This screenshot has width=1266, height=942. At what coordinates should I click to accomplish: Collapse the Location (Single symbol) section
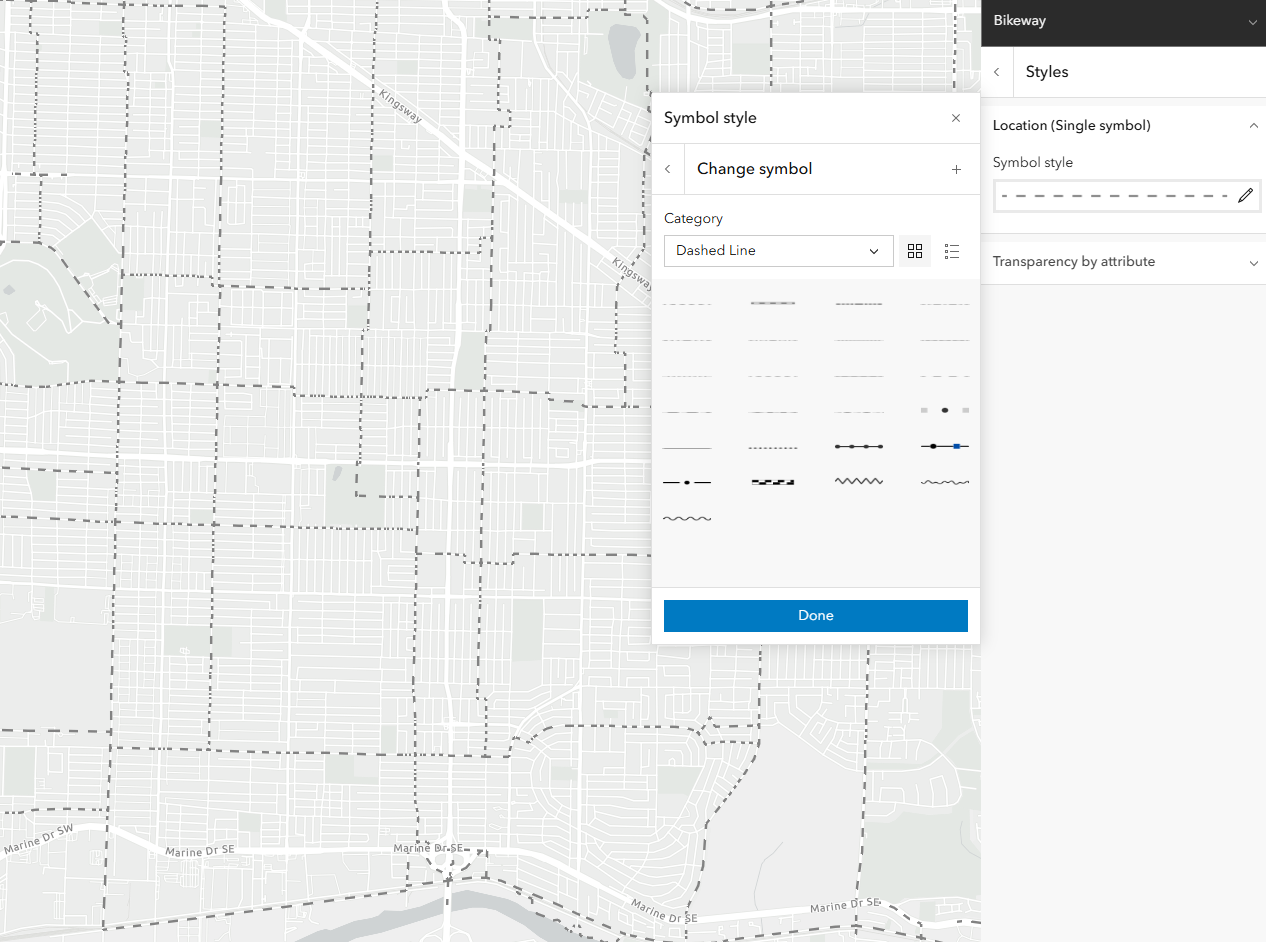point(1254,125)
